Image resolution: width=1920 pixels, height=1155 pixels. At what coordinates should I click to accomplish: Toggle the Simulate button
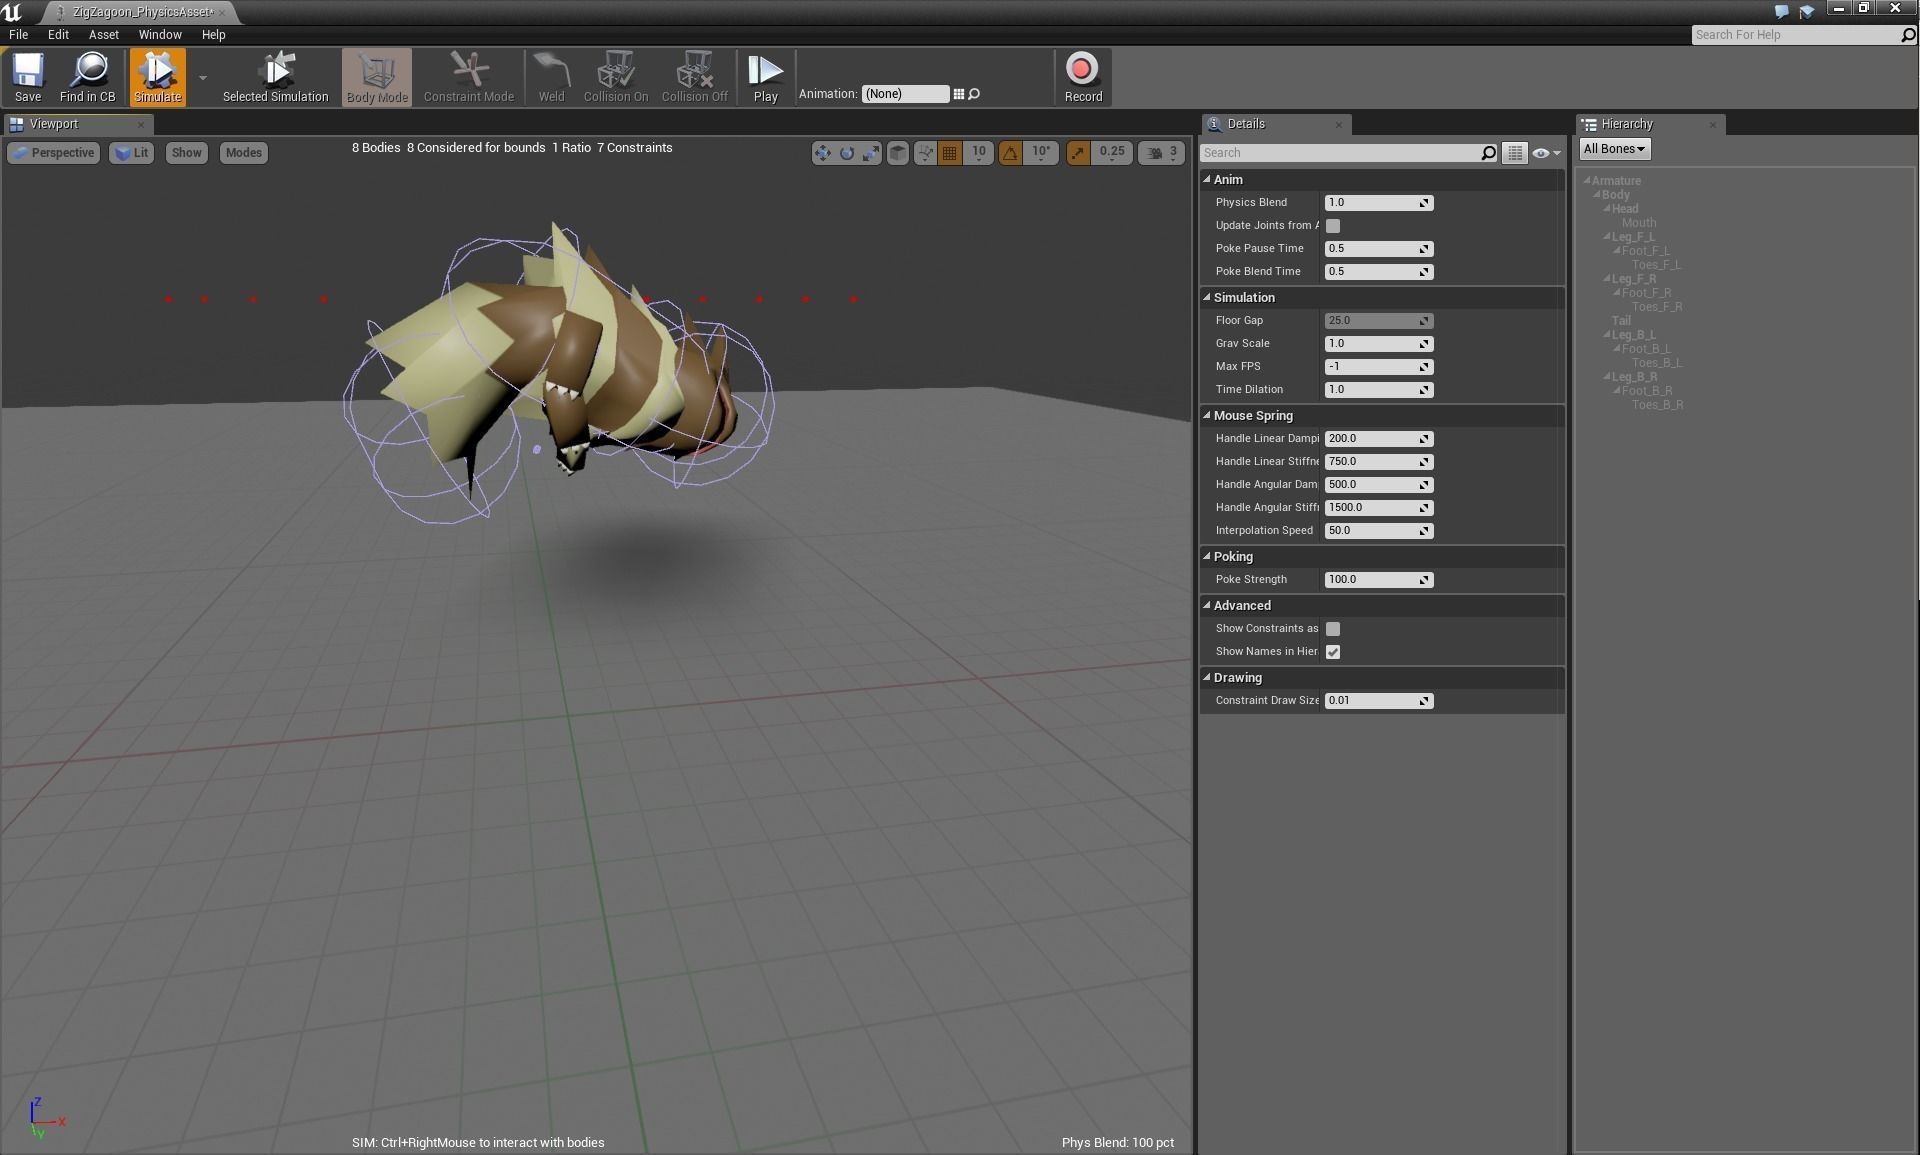click(157, 77)
